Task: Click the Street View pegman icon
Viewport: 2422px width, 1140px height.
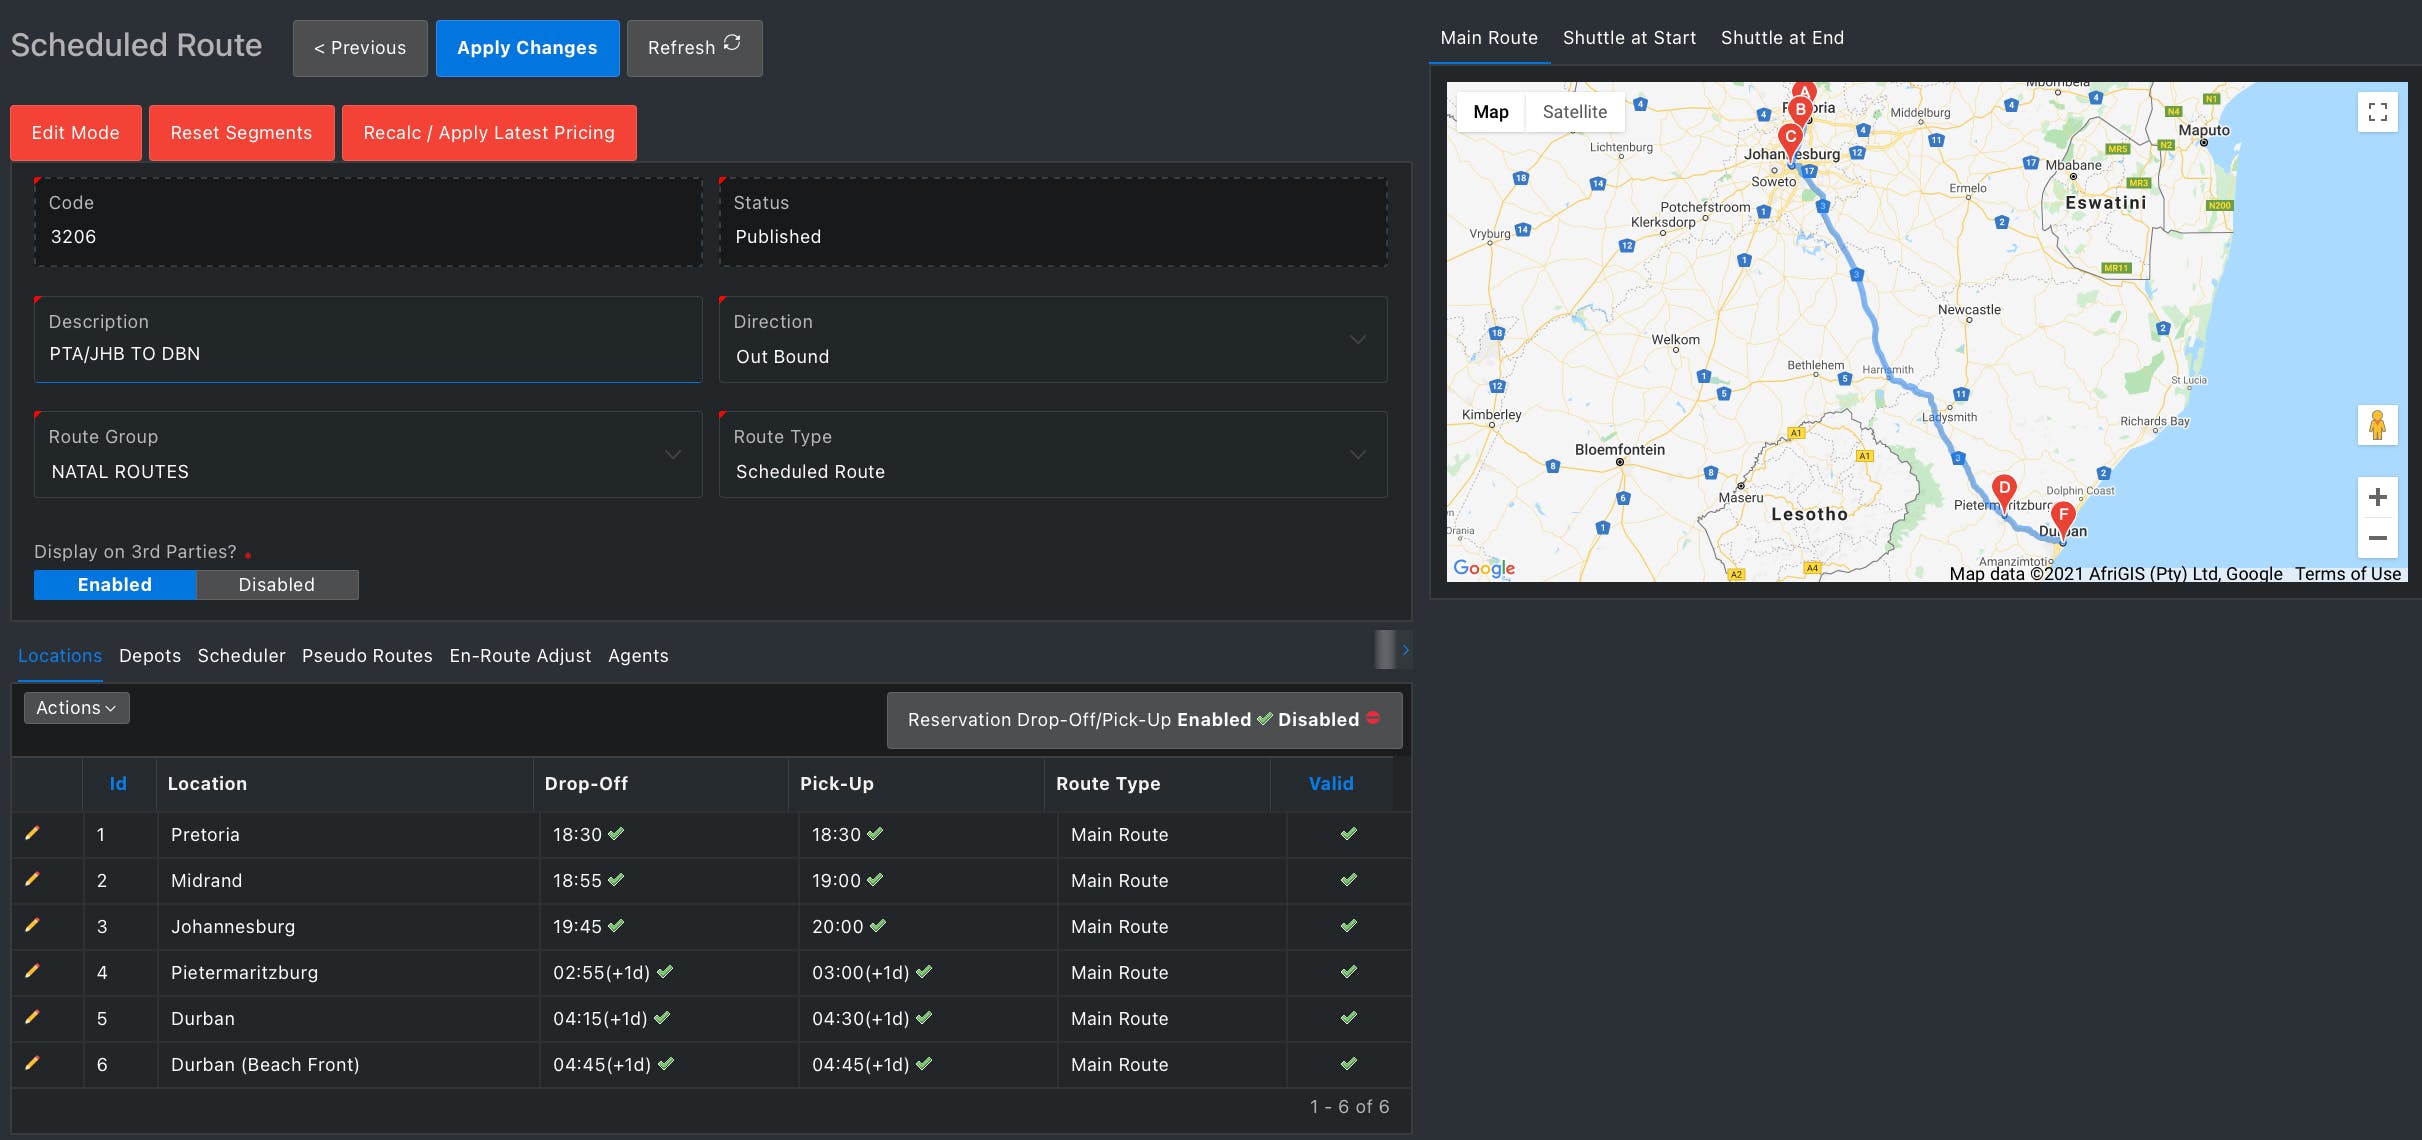Action: (2377, 425)
